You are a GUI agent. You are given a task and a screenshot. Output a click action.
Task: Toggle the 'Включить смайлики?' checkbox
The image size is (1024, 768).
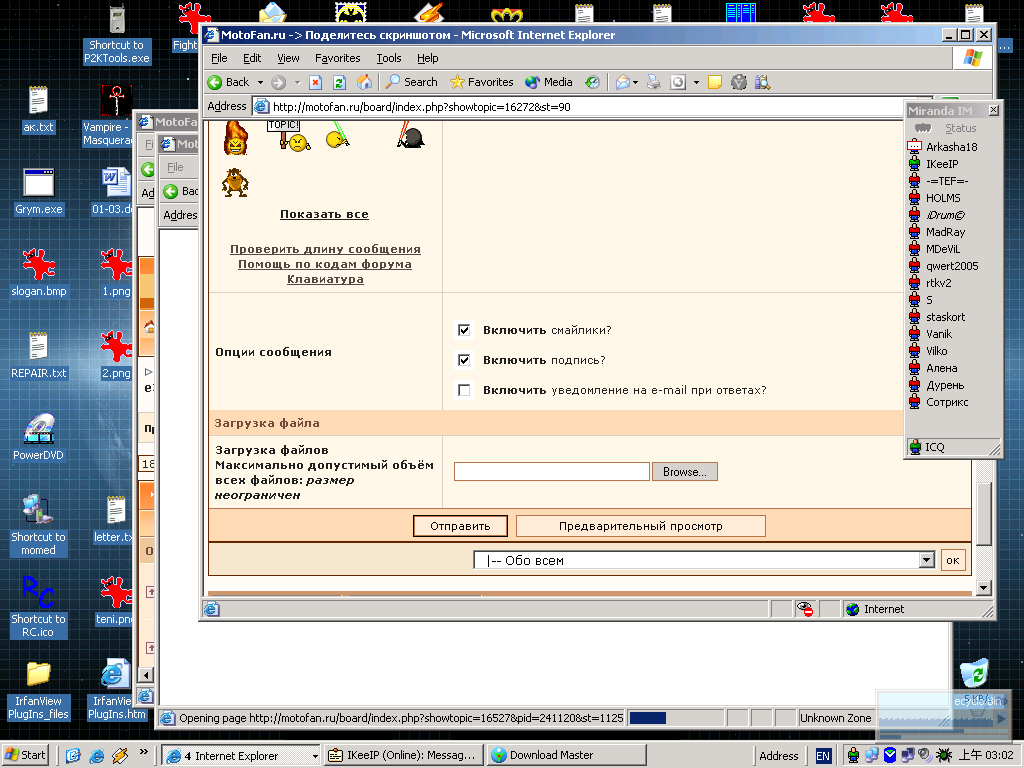click(x=464, y=330)
